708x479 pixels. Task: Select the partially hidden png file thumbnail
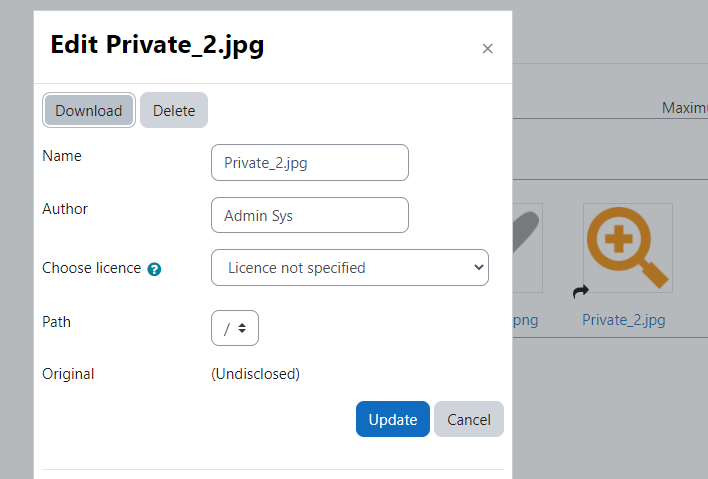coord(527,247)
